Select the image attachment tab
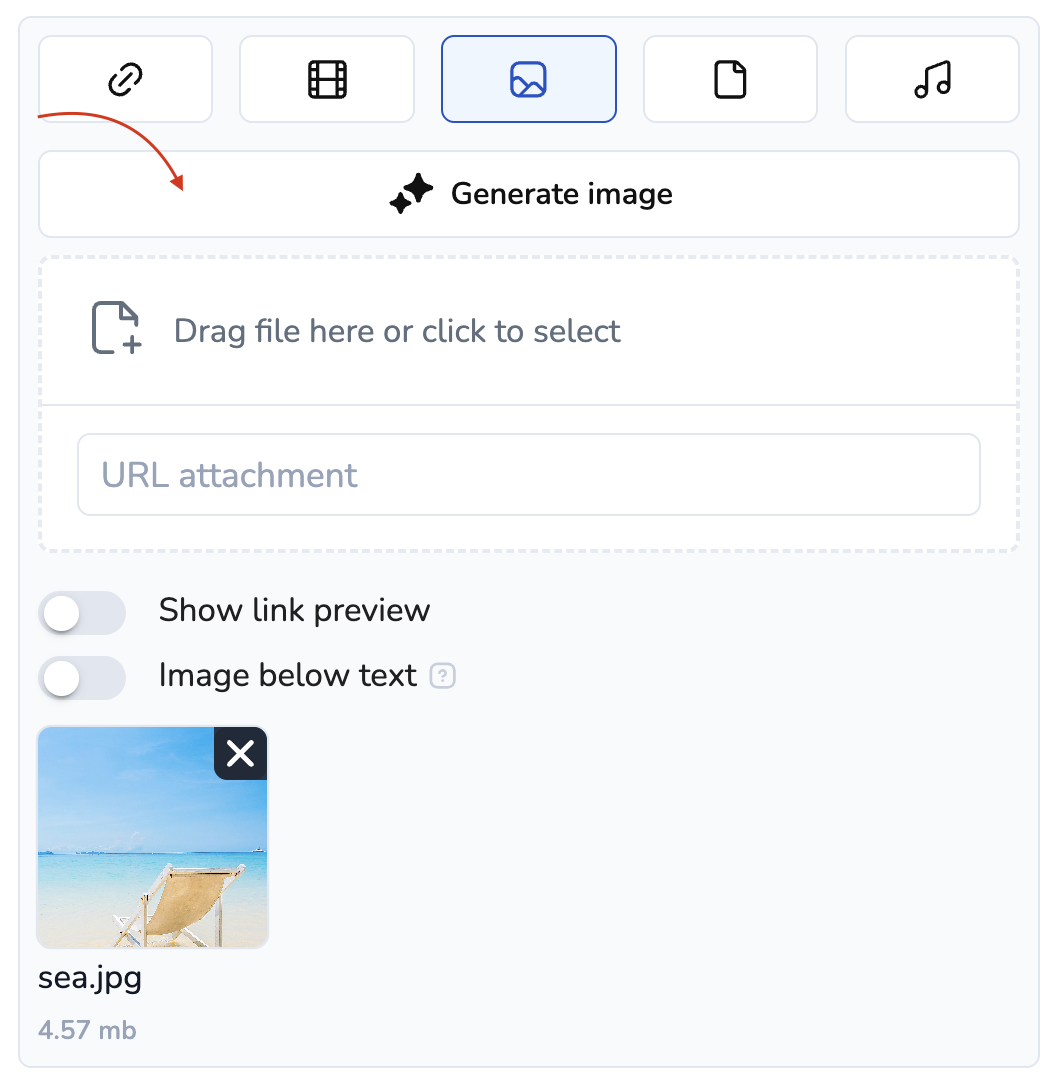1054x1076 pixels. tap(528, 79)
